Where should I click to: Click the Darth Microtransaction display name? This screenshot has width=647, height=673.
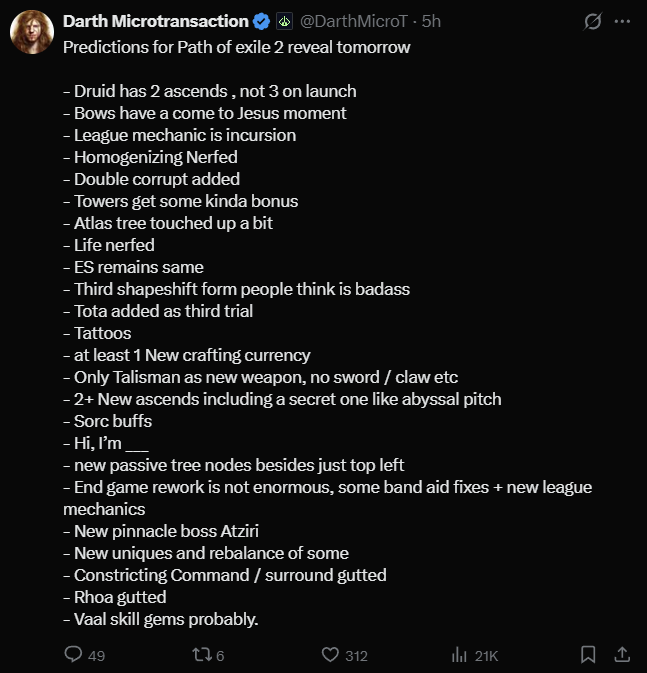pyautogui.click(x=155, y=21)
